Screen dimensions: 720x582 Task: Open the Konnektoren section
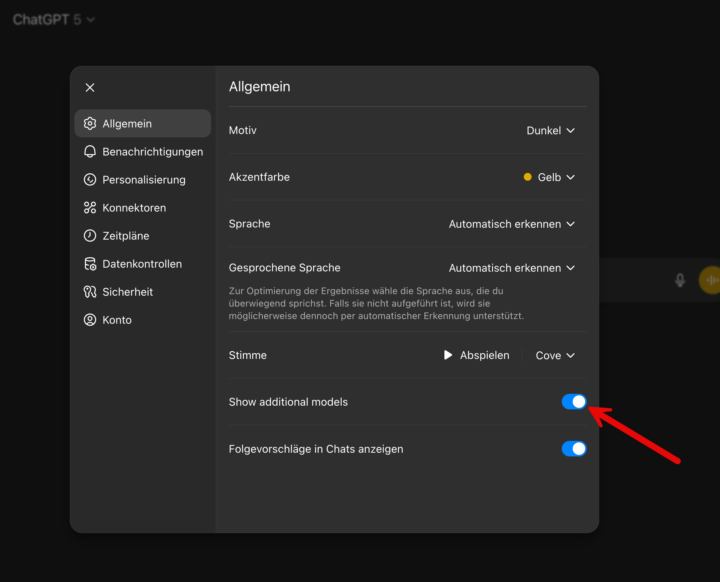(x=143, y=208)
